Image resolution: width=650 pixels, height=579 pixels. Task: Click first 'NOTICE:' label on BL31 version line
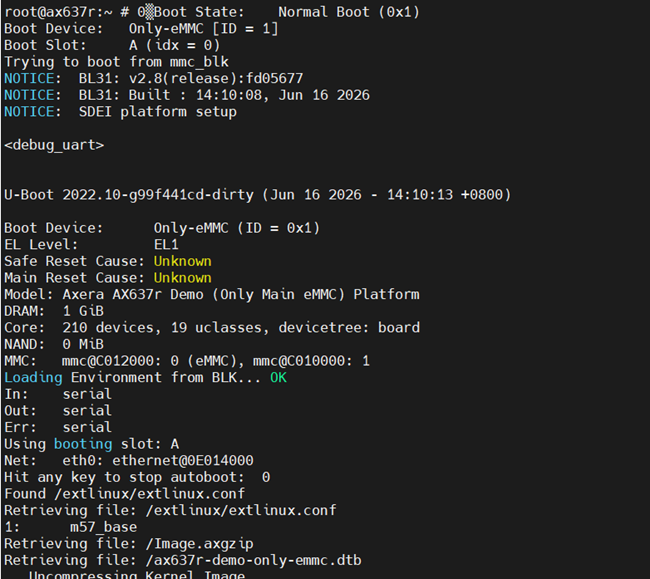click(33, 78)
